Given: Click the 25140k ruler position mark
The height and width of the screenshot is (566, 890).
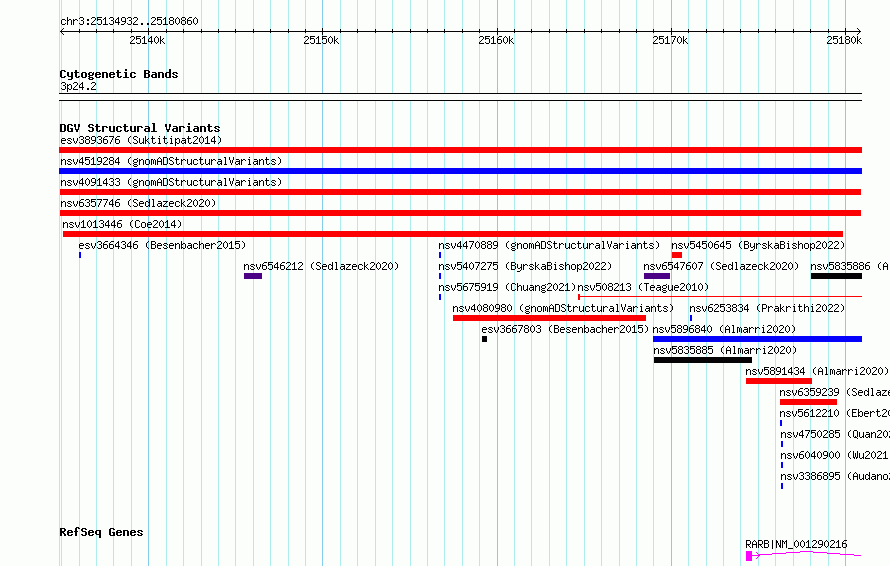Looking at the screenshot, I should tap(147, 40).
